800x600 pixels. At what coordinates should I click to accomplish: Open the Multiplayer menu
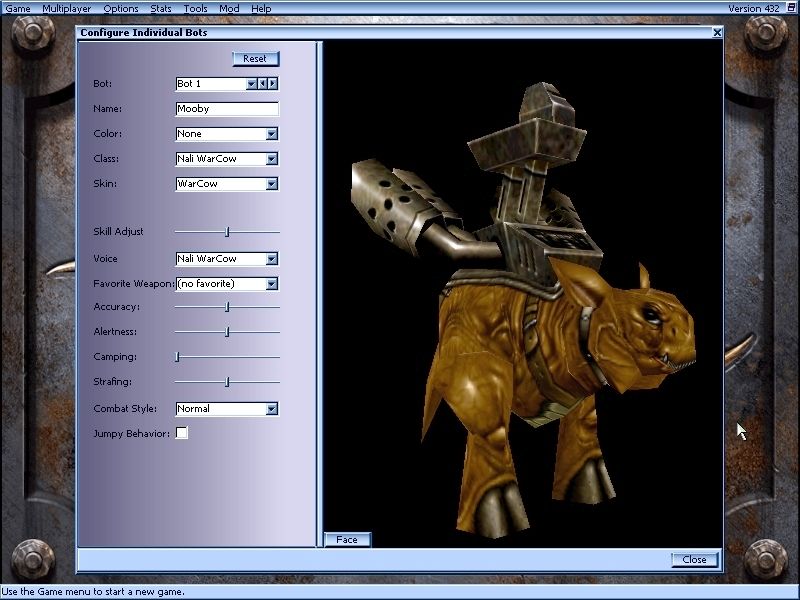point(66,8)
